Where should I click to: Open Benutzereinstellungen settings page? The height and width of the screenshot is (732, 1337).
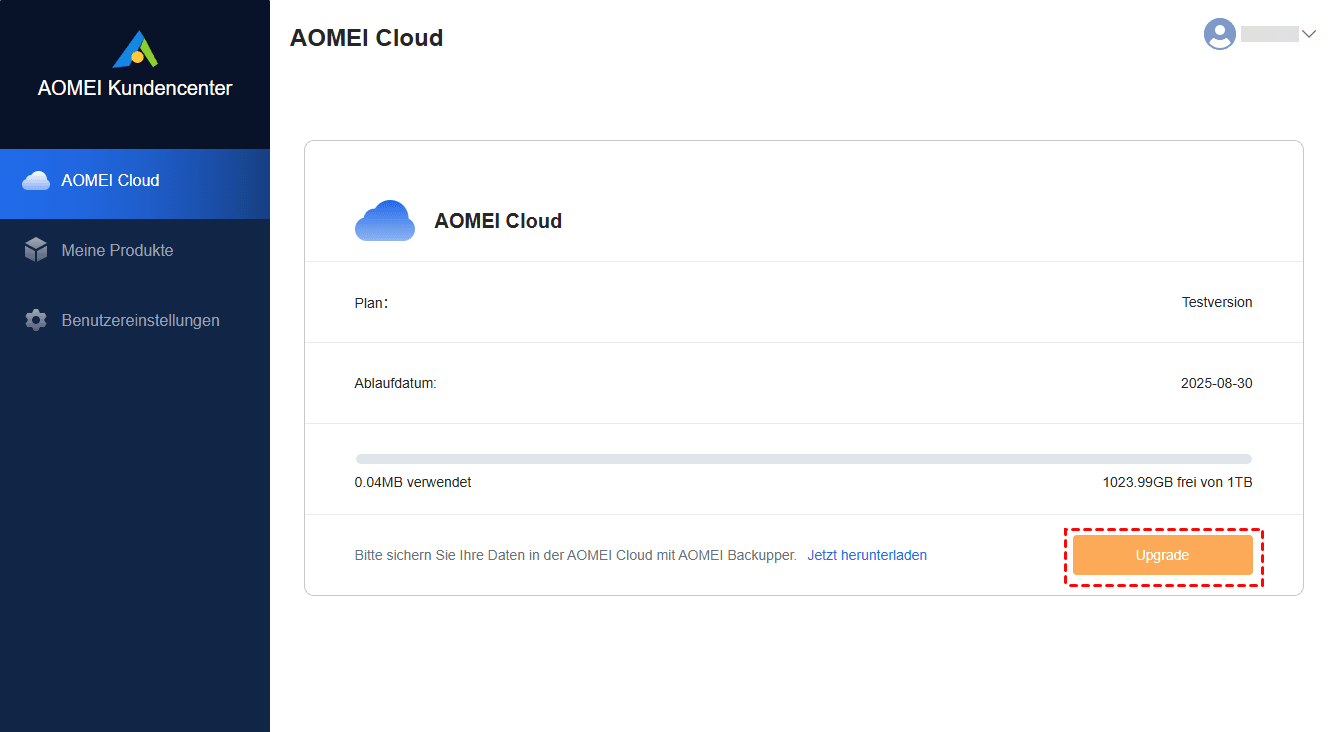pos(140,321)
